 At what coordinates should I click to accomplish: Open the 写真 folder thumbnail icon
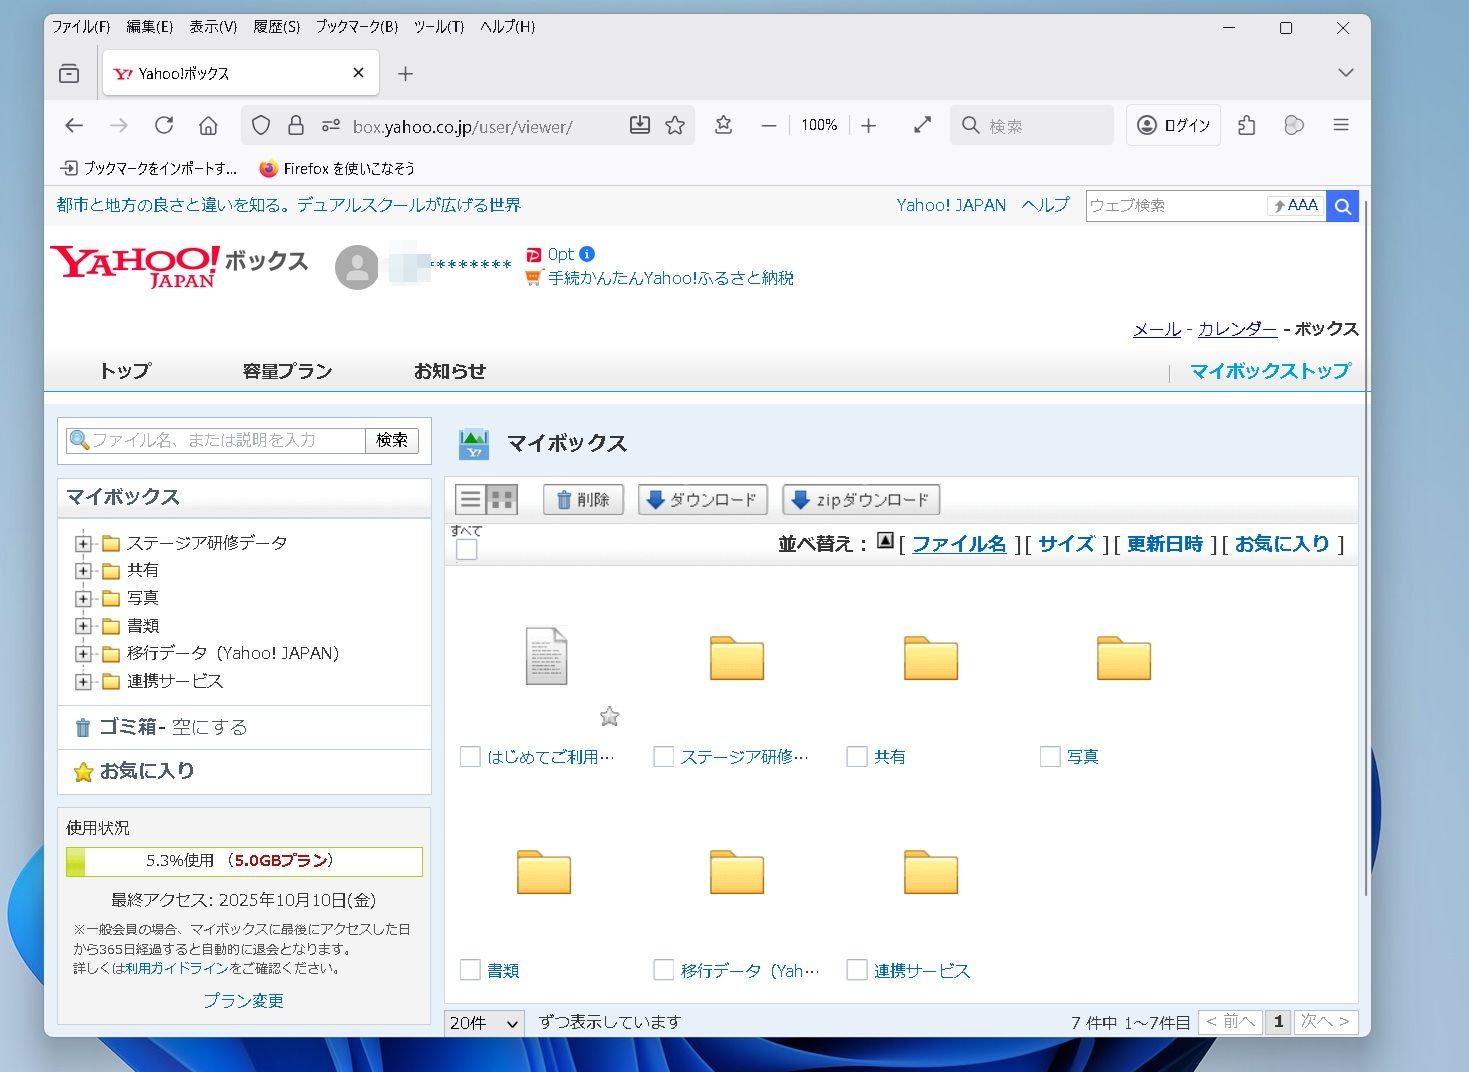(1123, 658)
